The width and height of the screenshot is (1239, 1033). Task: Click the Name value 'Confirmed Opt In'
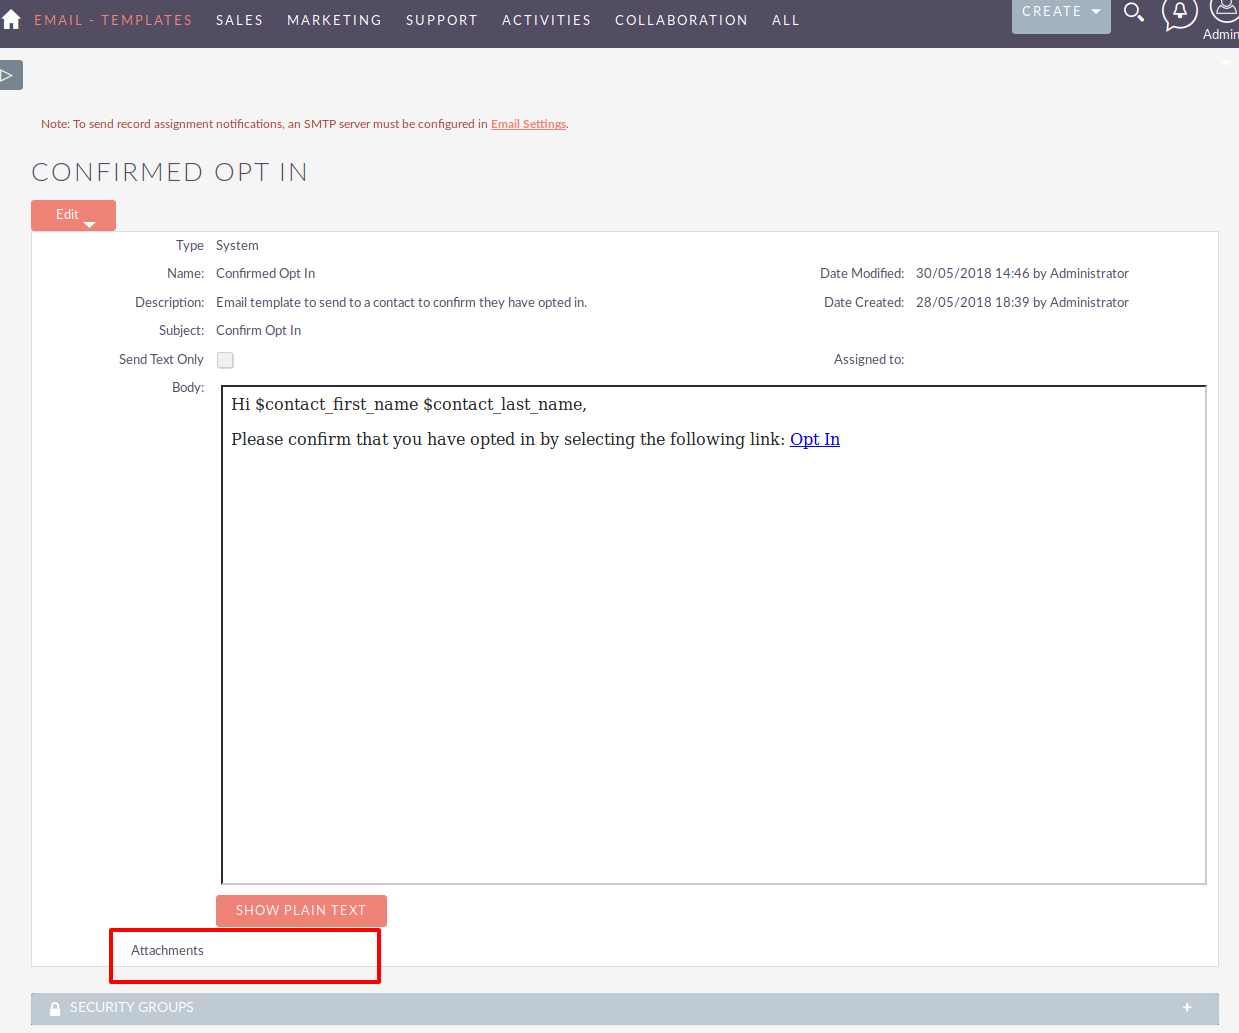[265, 273]
